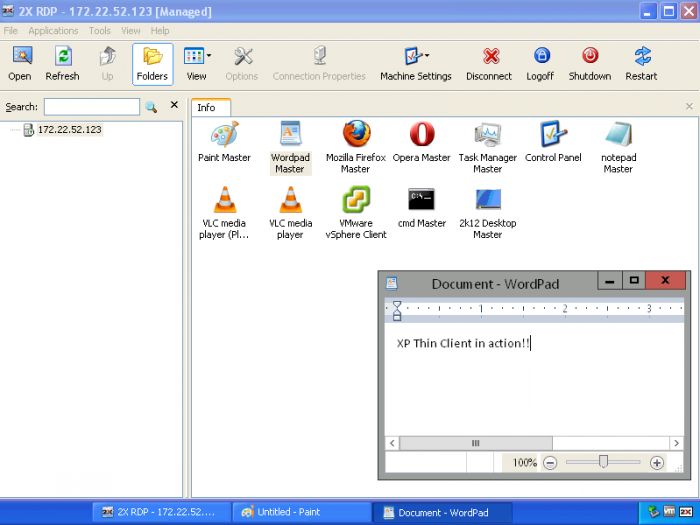The image size is (700, 525).
Task: Click WordPad horizontal scrollbar left arrow
Action: click(x=392, y=443)
